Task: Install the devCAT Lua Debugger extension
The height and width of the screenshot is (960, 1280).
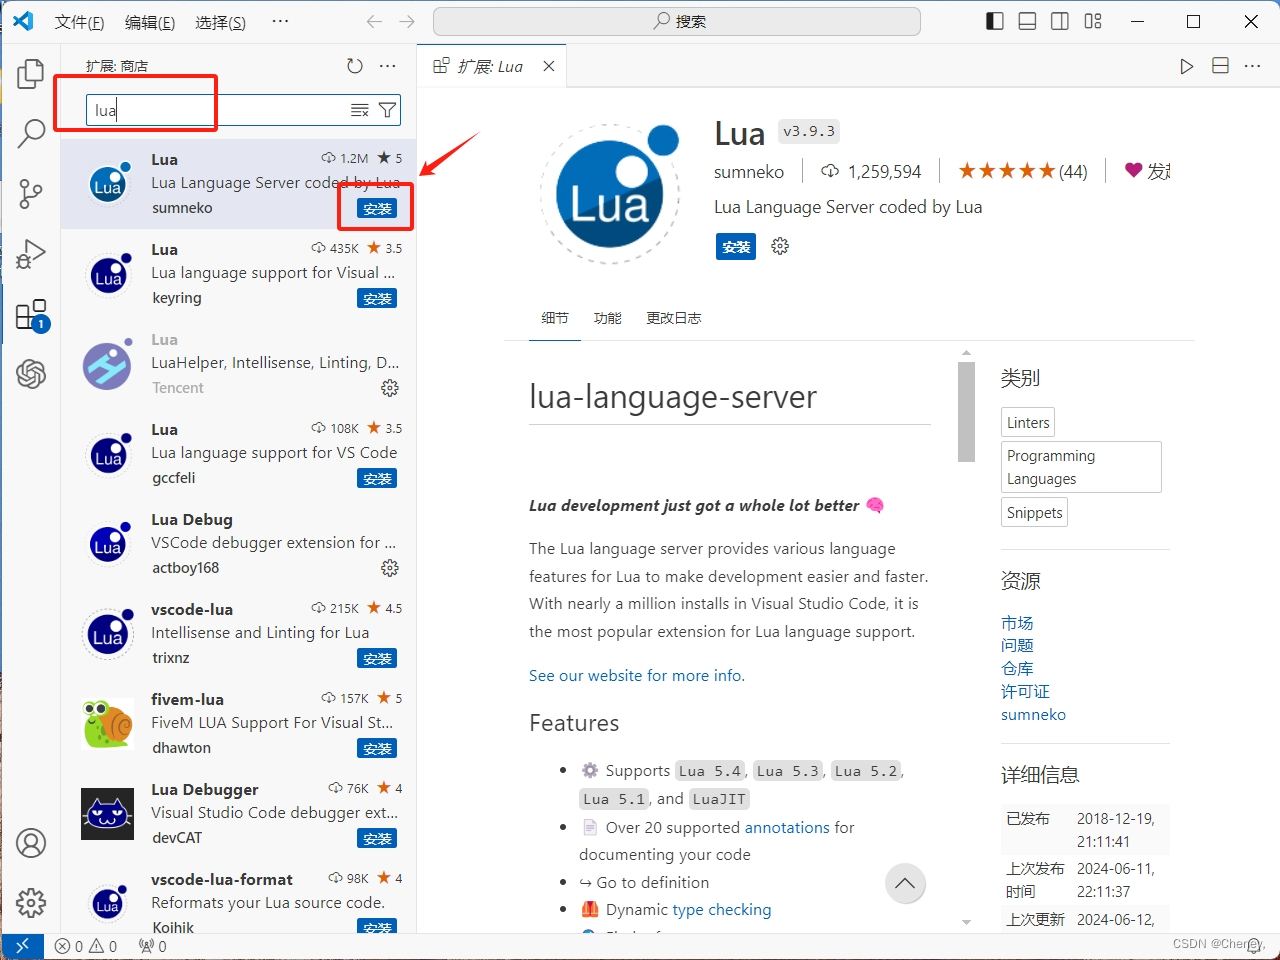Action: (377, 838)
